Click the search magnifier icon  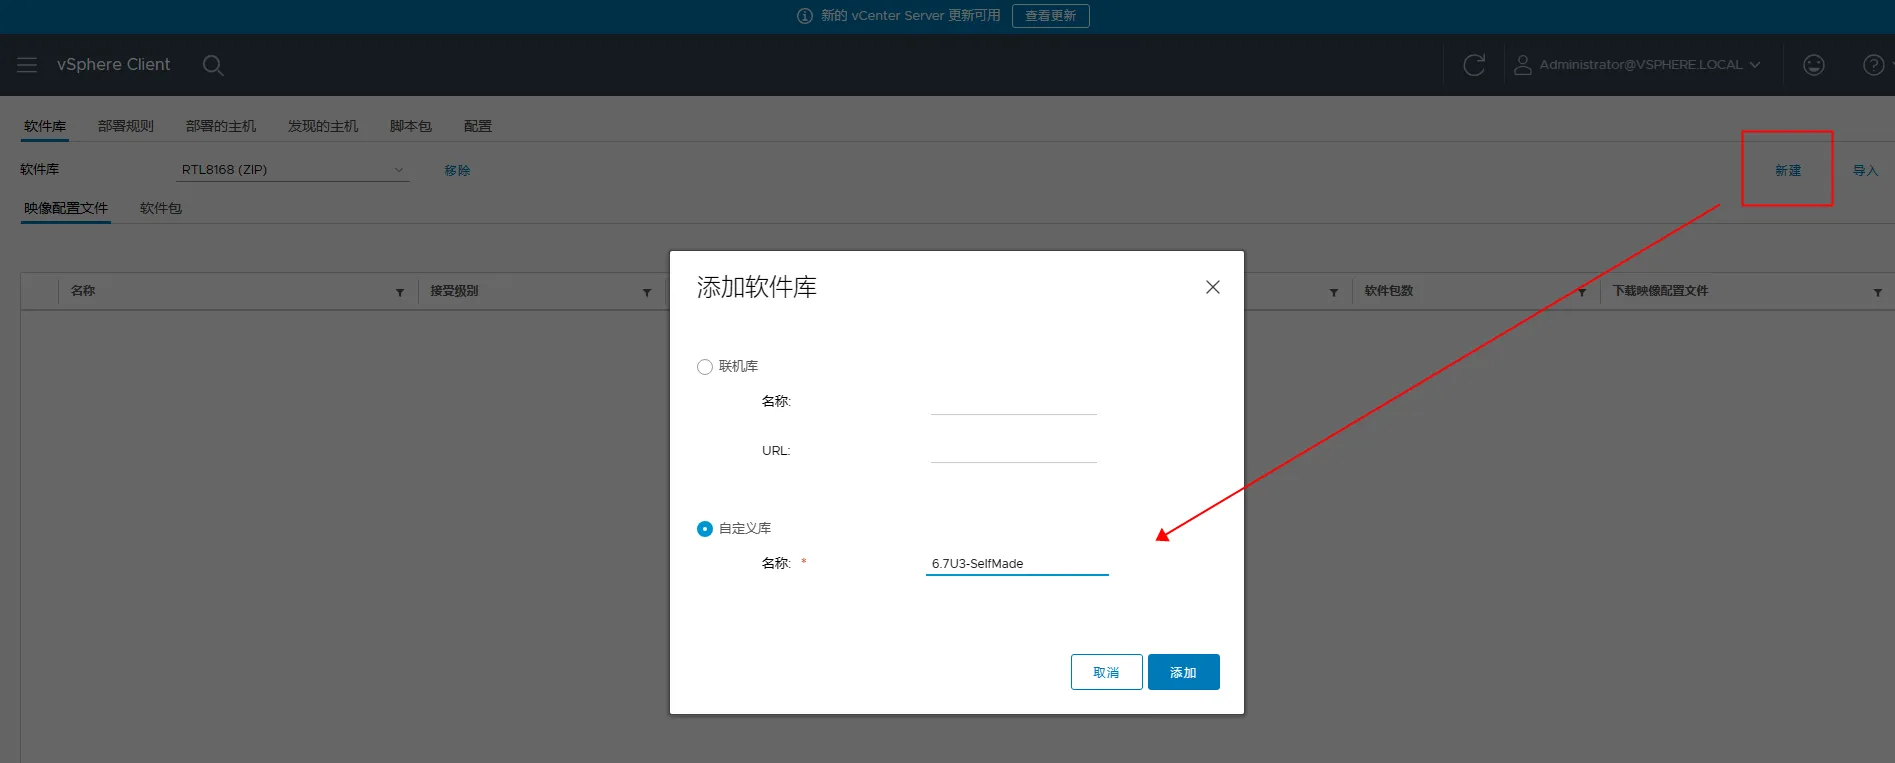(212, 65)
